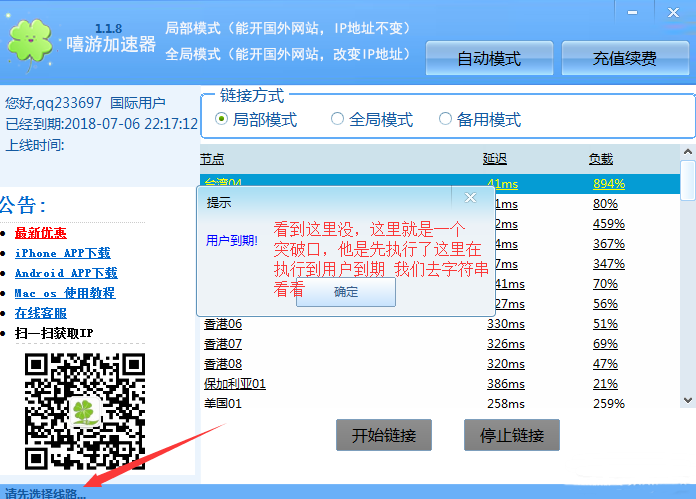Viewport: 696px width, 499px height.
Task: Open 在线客服 support link
Action: (x=41, y=313)
